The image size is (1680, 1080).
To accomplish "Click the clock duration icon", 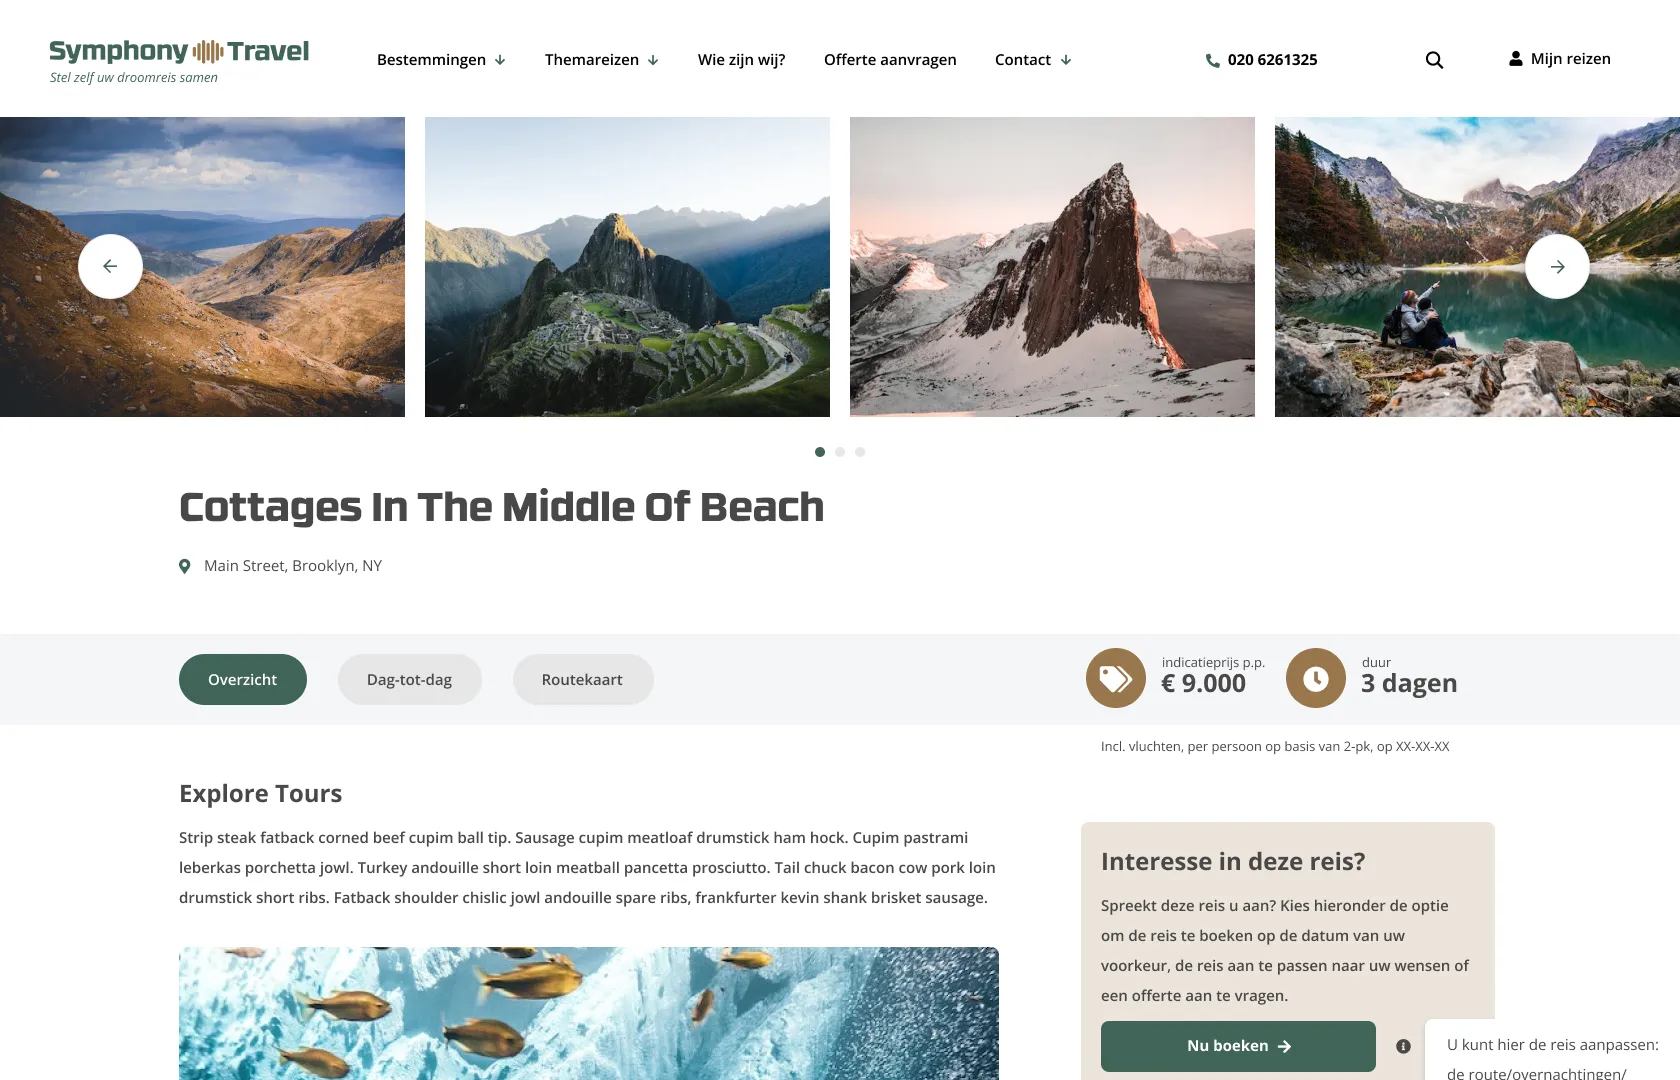I will tap(1316, 678).
